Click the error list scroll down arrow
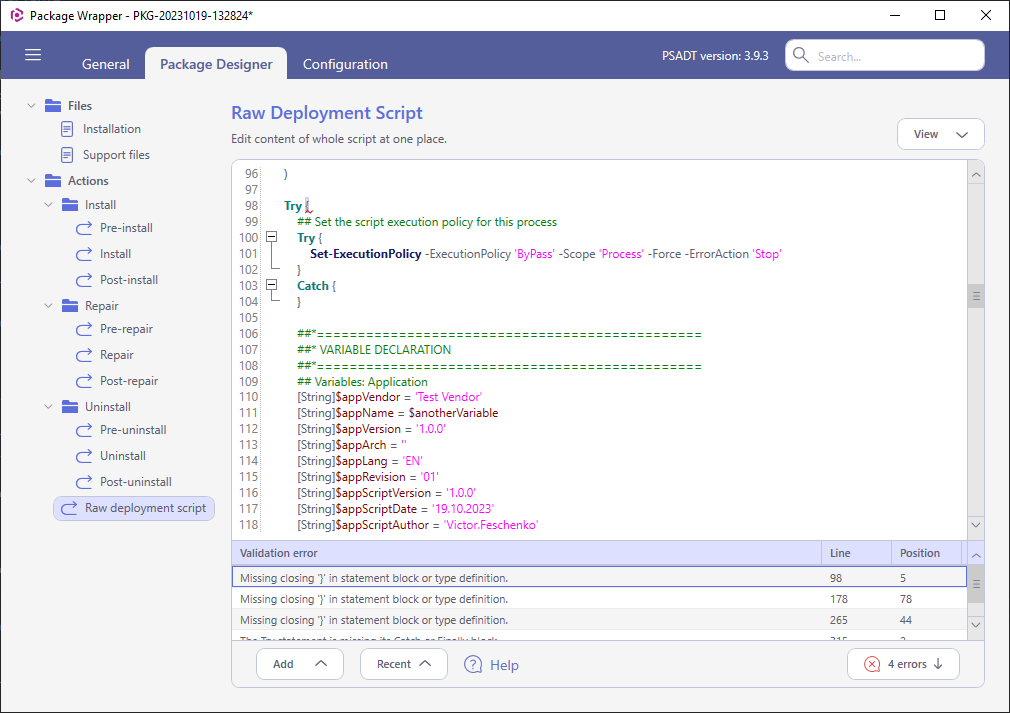This screenshot has width=1010, height=713. tap(976, 625)
